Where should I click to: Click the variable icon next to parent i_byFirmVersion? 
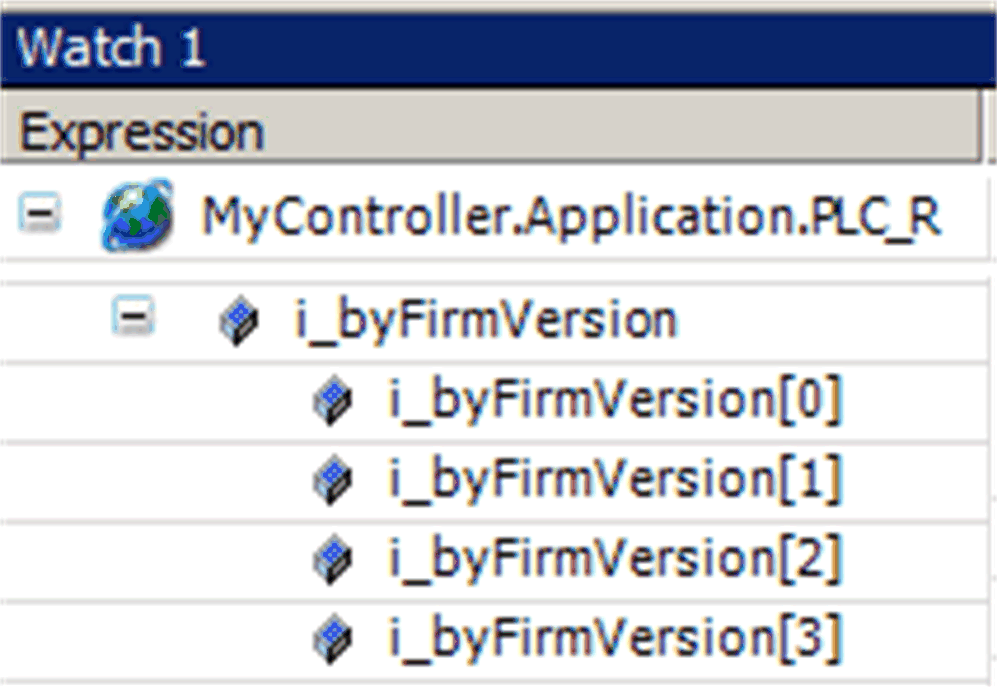pyautogui.click(x=239, y=320)
